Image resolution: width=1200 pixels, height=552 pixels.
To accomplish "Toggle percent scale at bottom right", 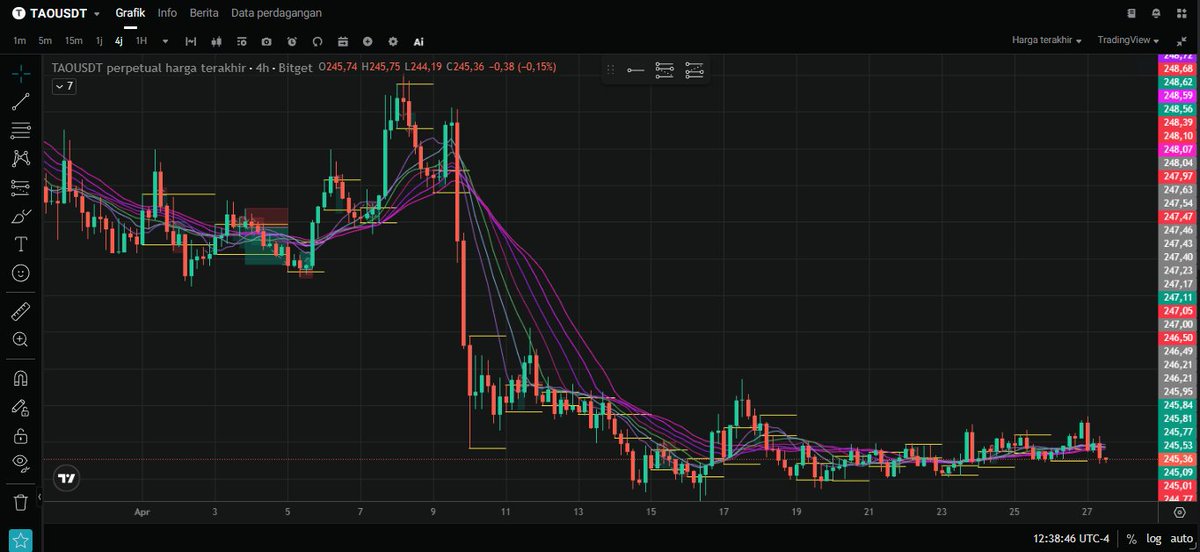I will coord(1131,539).
